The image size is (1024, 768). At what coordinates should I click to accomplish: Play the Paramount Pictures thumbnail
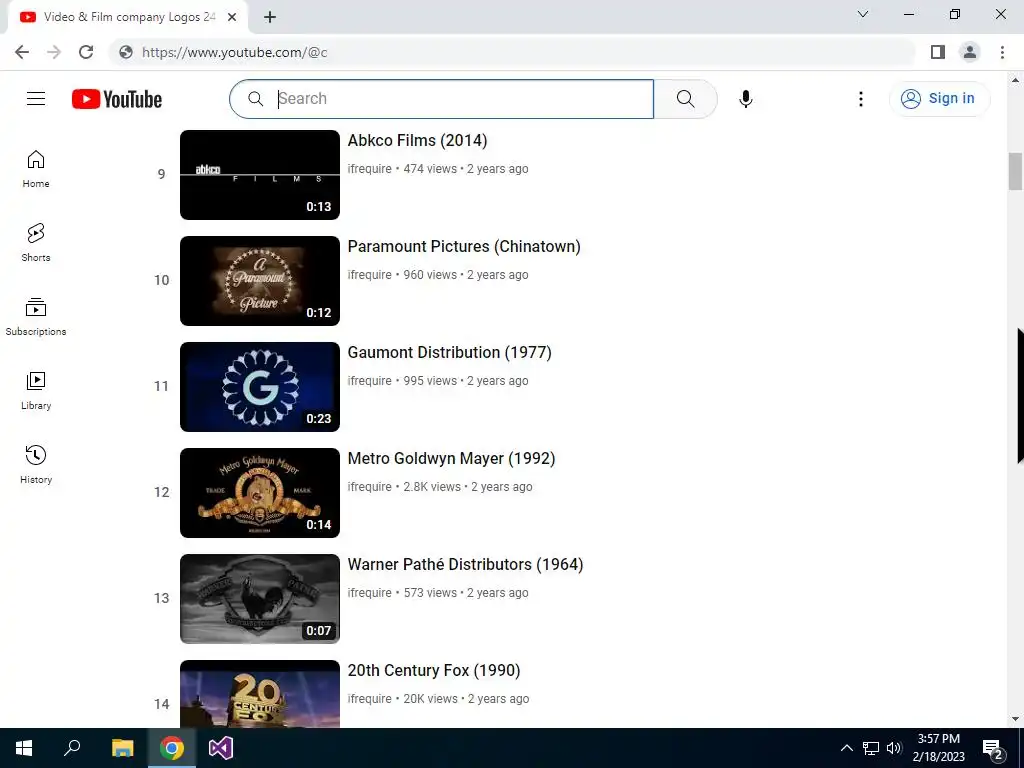tap(260, 281)
